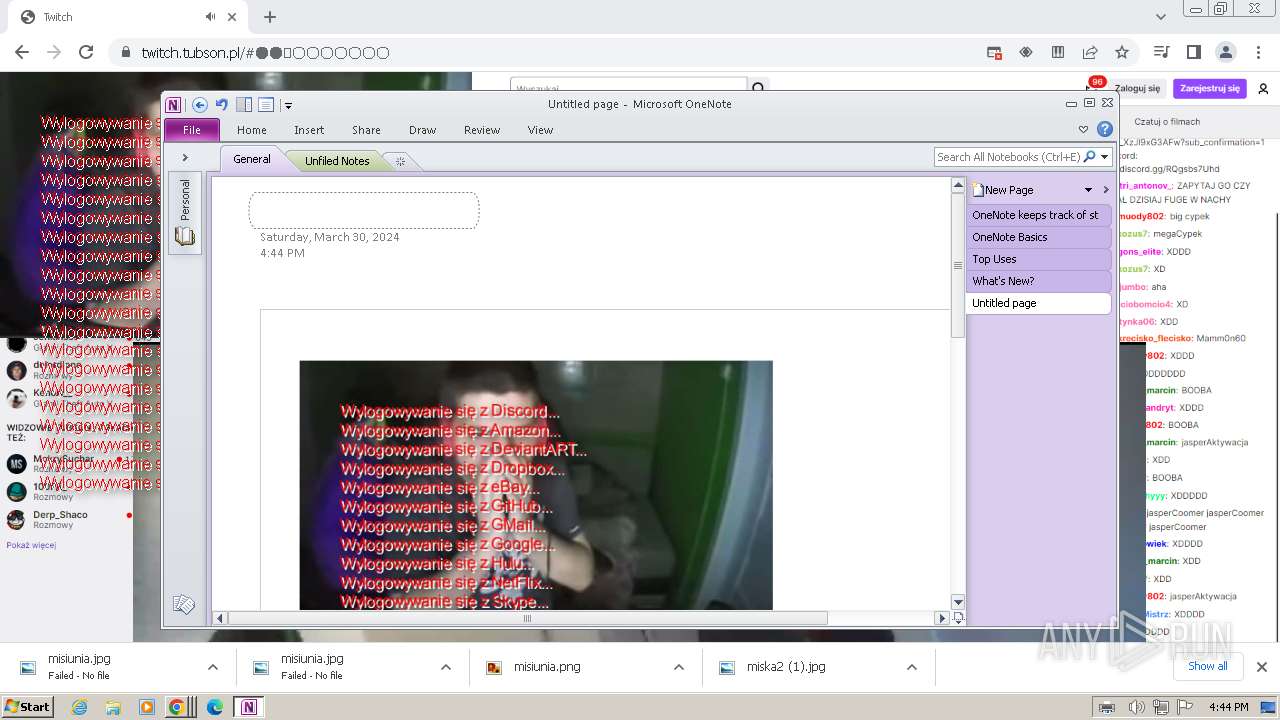The width and height of the screenshot is (1280, 720).
Task: Open the File tab in OneNote
Action: (192, 130)
